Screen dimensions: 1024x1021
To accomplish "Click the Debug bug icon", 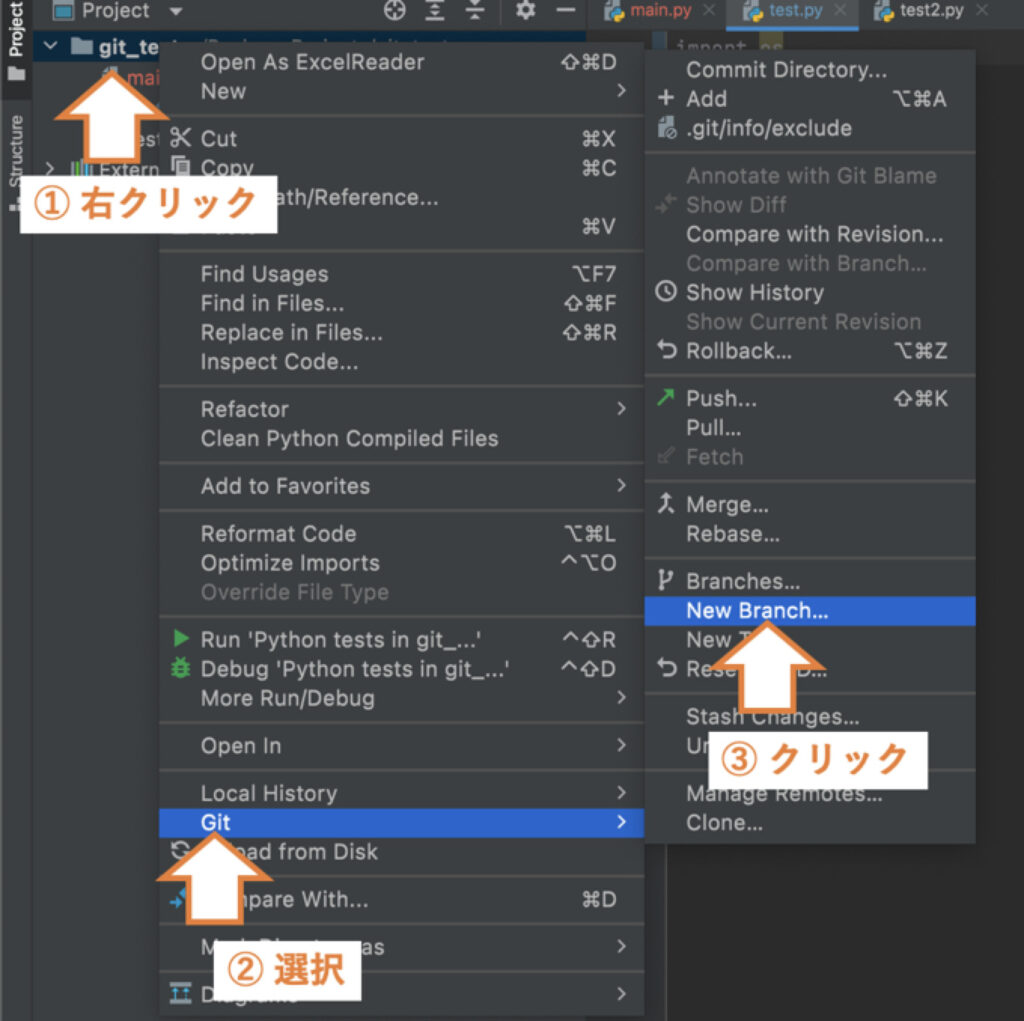I will pos(180,669).
